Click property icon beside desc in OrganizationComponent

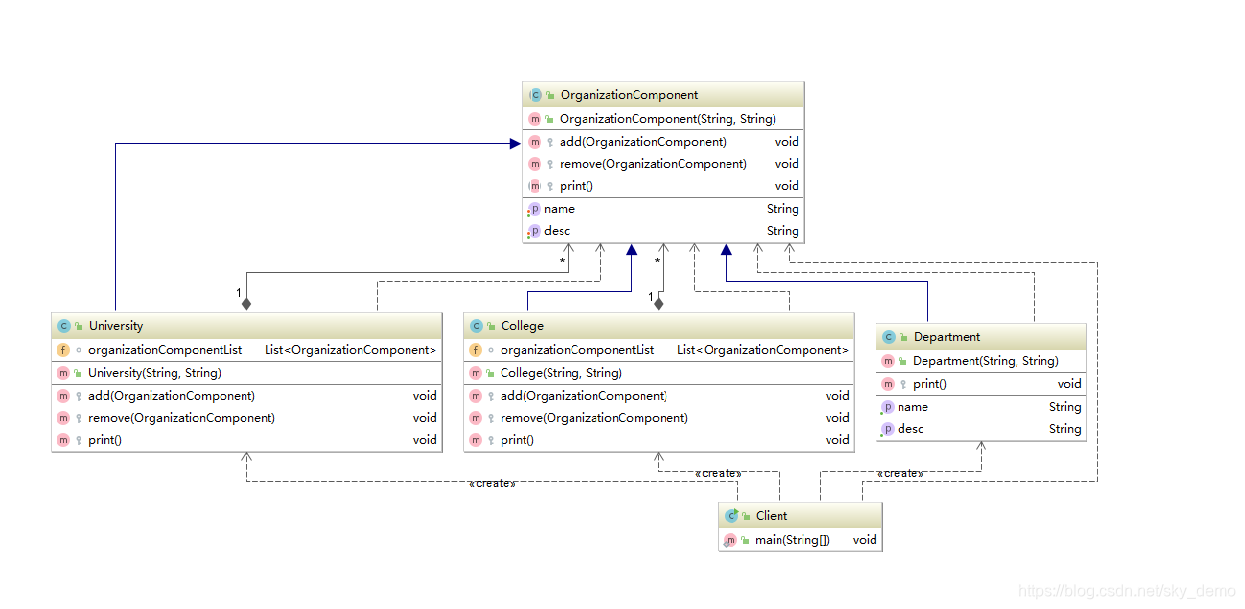(x=534, y=231)
